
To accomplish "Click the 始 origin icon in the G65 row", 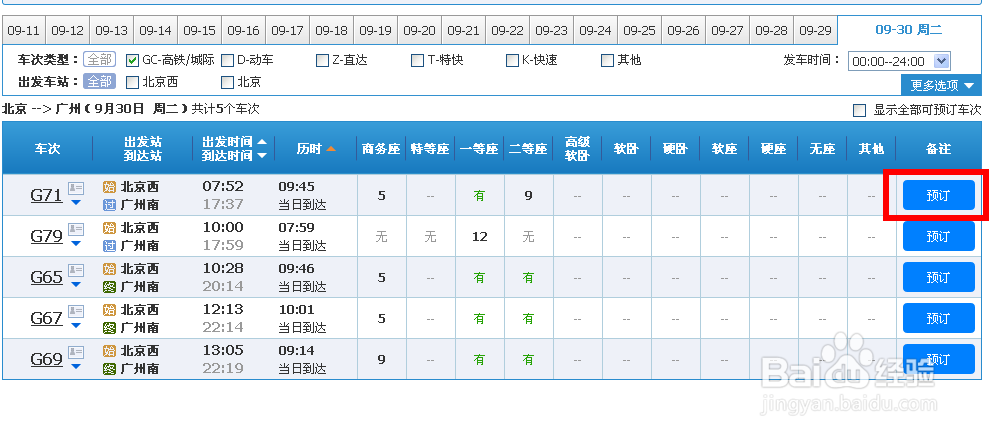I will coord(109,268).
